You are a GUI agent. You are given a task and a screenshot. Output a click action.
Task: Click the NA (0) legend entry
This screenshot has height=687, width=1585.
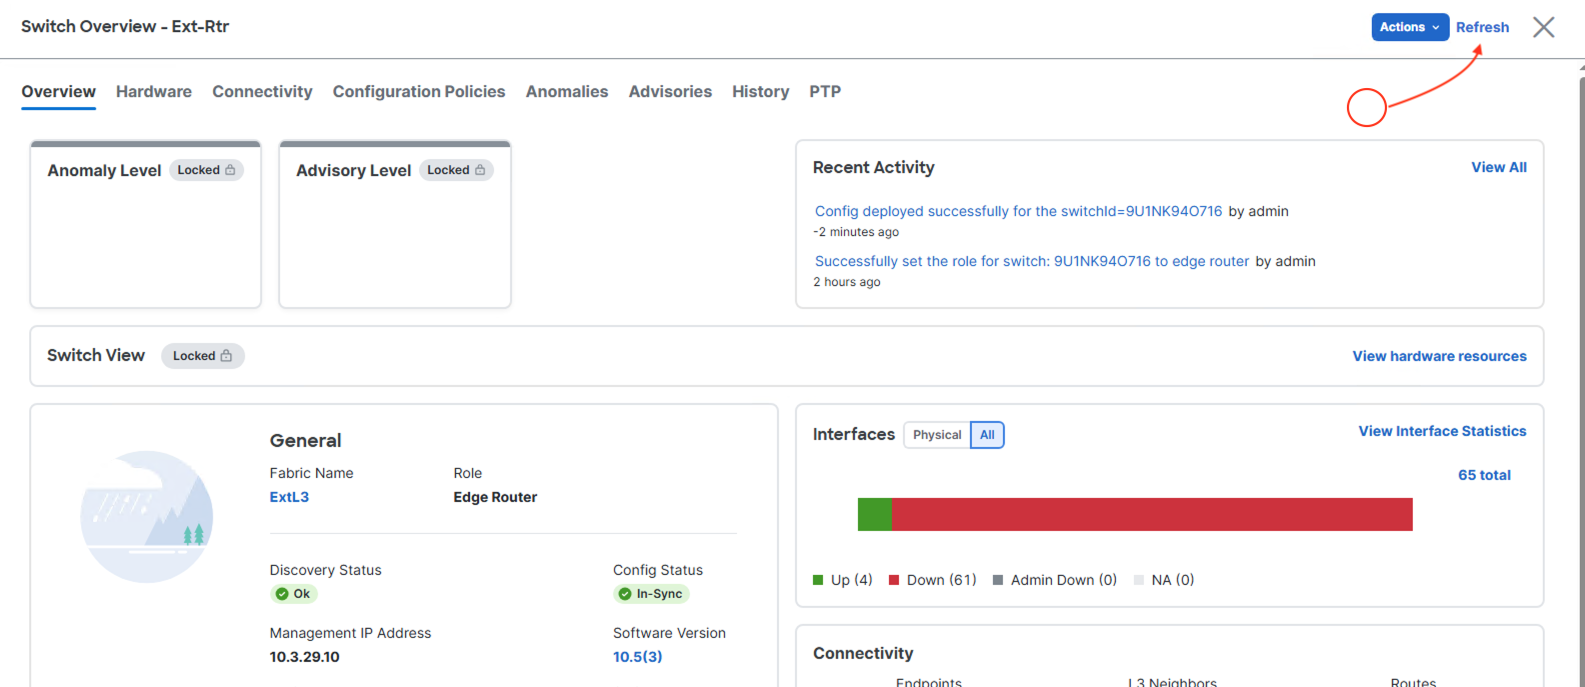pyautogui.click(x=1164, y=580)
